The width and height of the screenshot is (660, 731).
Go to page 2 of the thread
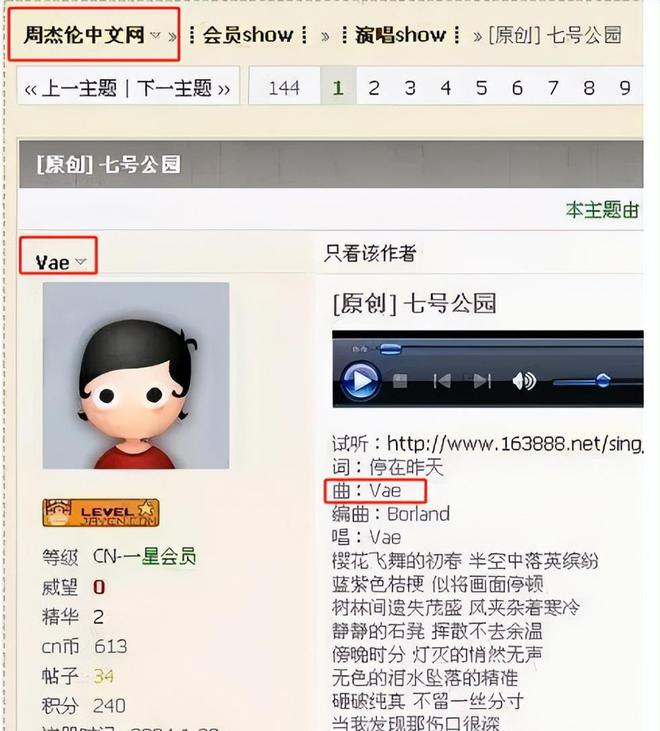[x=374, y=88]
